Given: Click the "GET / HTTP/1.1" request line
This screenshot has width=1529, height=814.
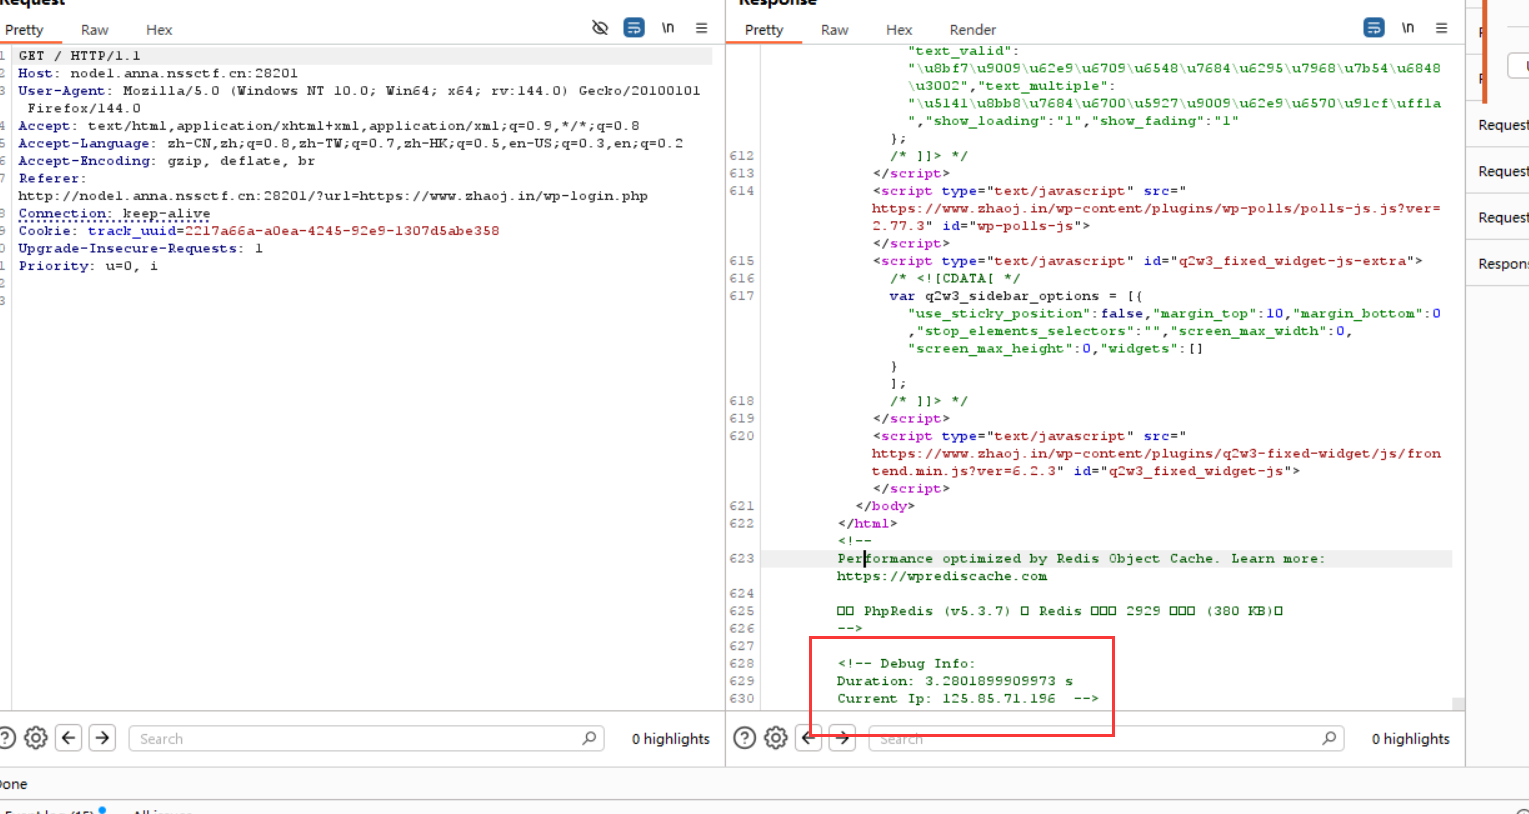Looking at the screenshot, I should pos(79,56).
